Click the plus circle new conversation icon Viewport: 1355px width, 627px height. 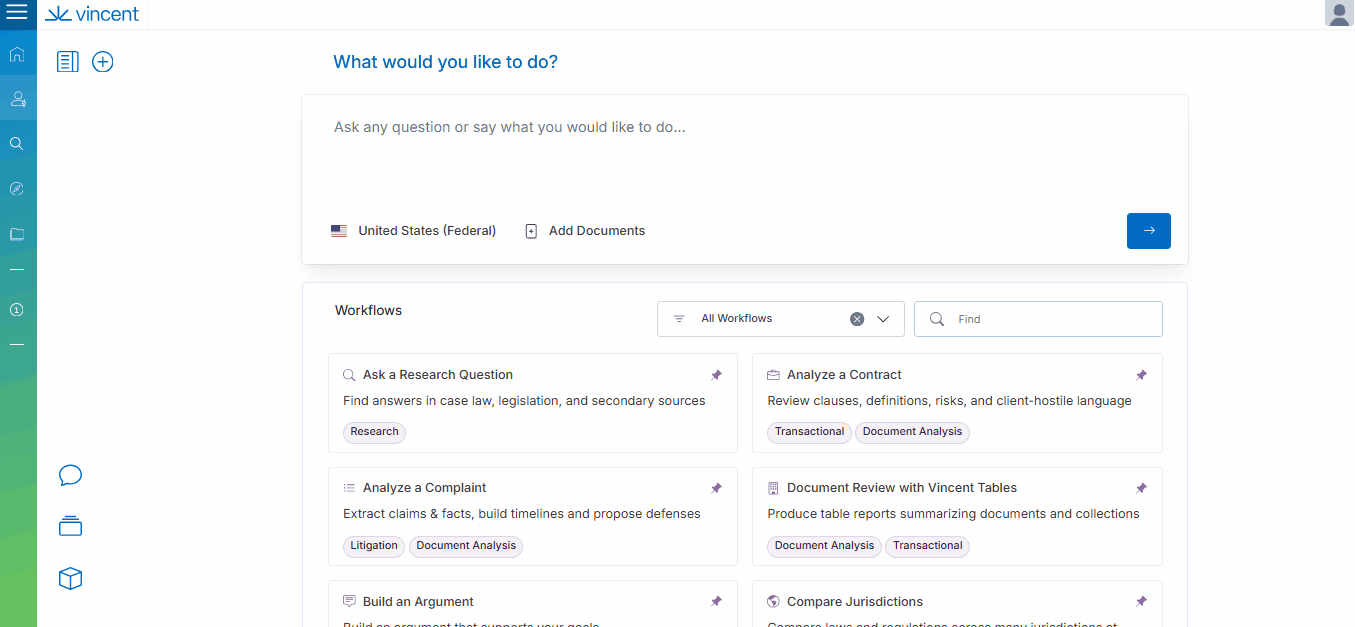coord(103,62)
